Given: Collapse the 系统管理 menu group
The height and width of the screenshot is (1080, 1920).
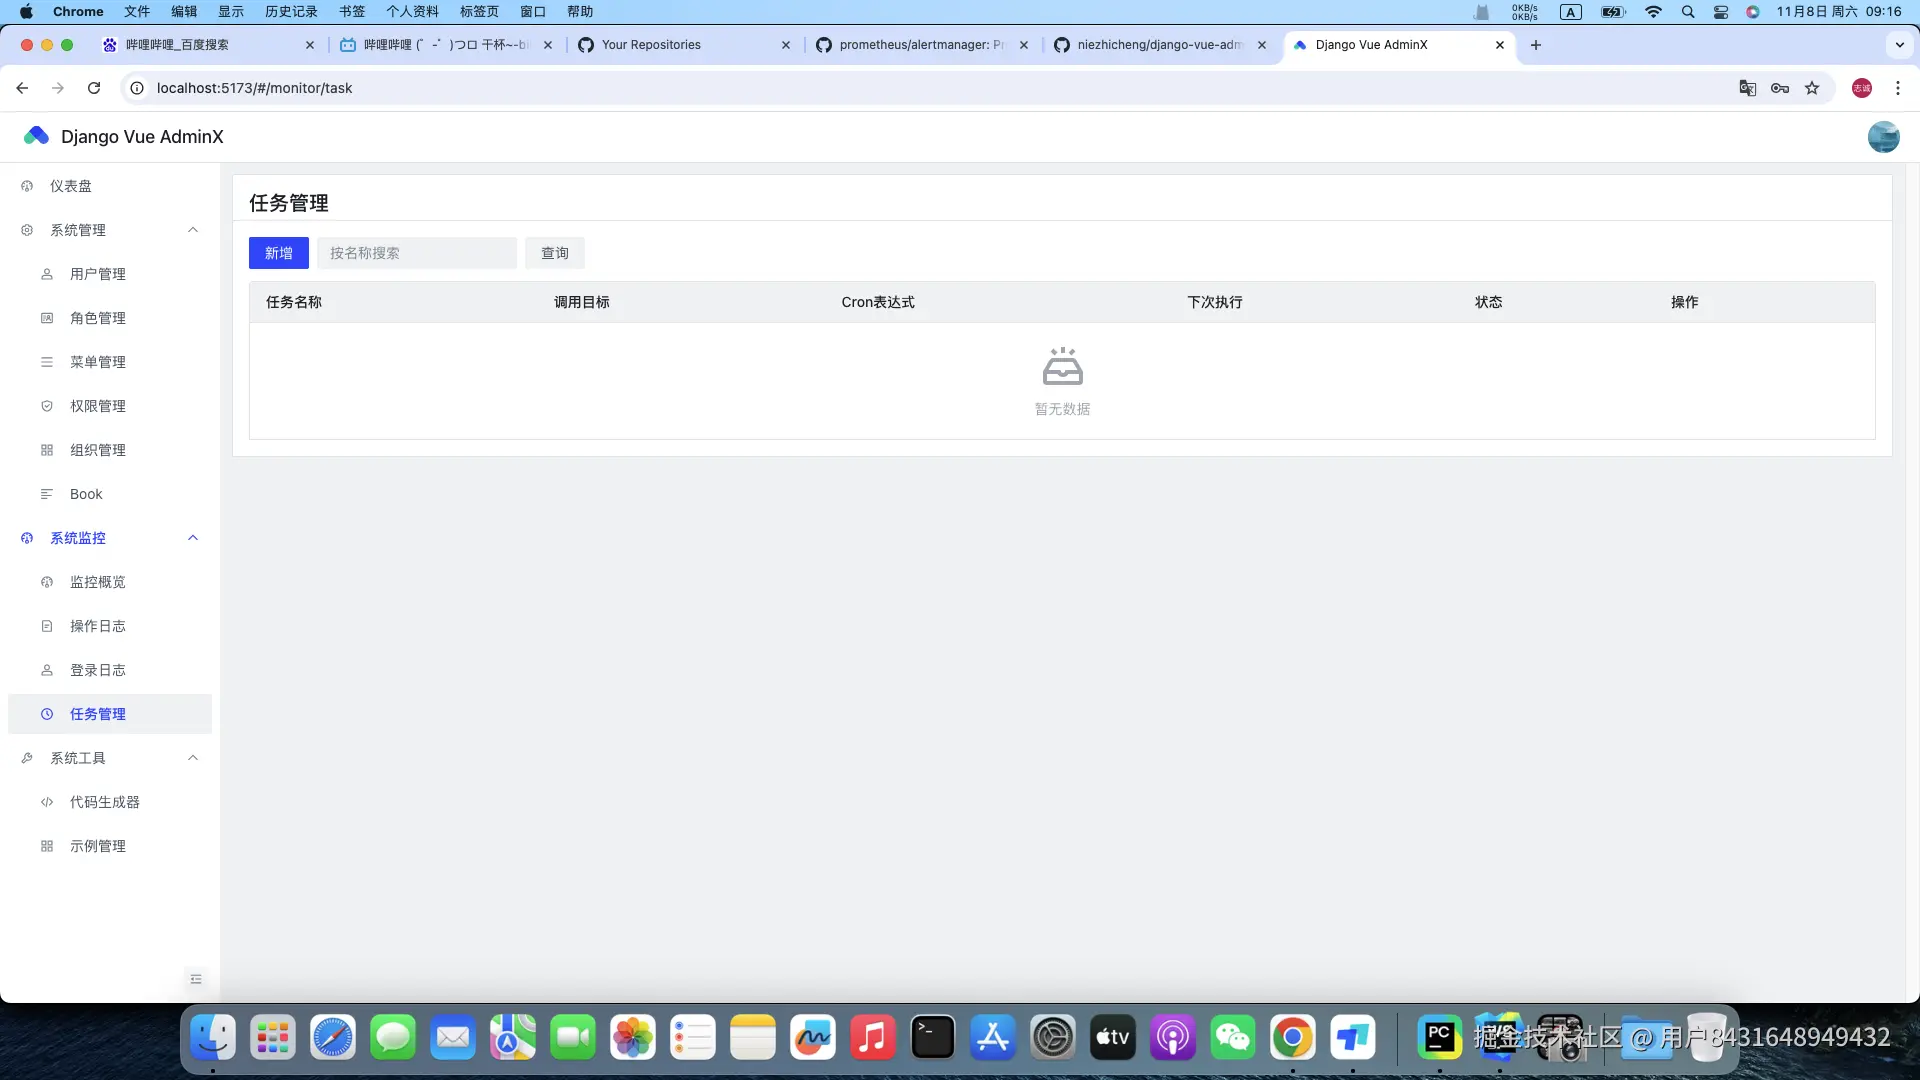Looking at the screenshot, I should point(193,230).
